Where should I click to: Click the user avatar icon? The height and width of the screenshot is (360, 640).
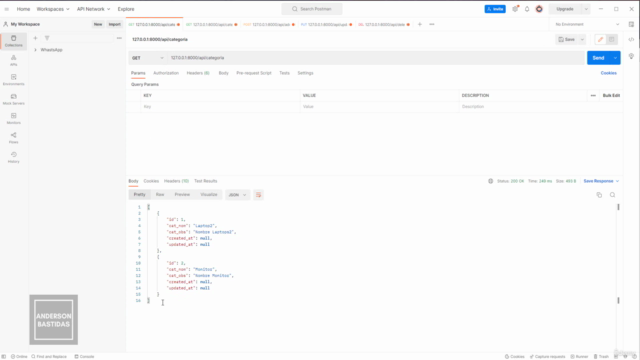[x=539, y=9]
